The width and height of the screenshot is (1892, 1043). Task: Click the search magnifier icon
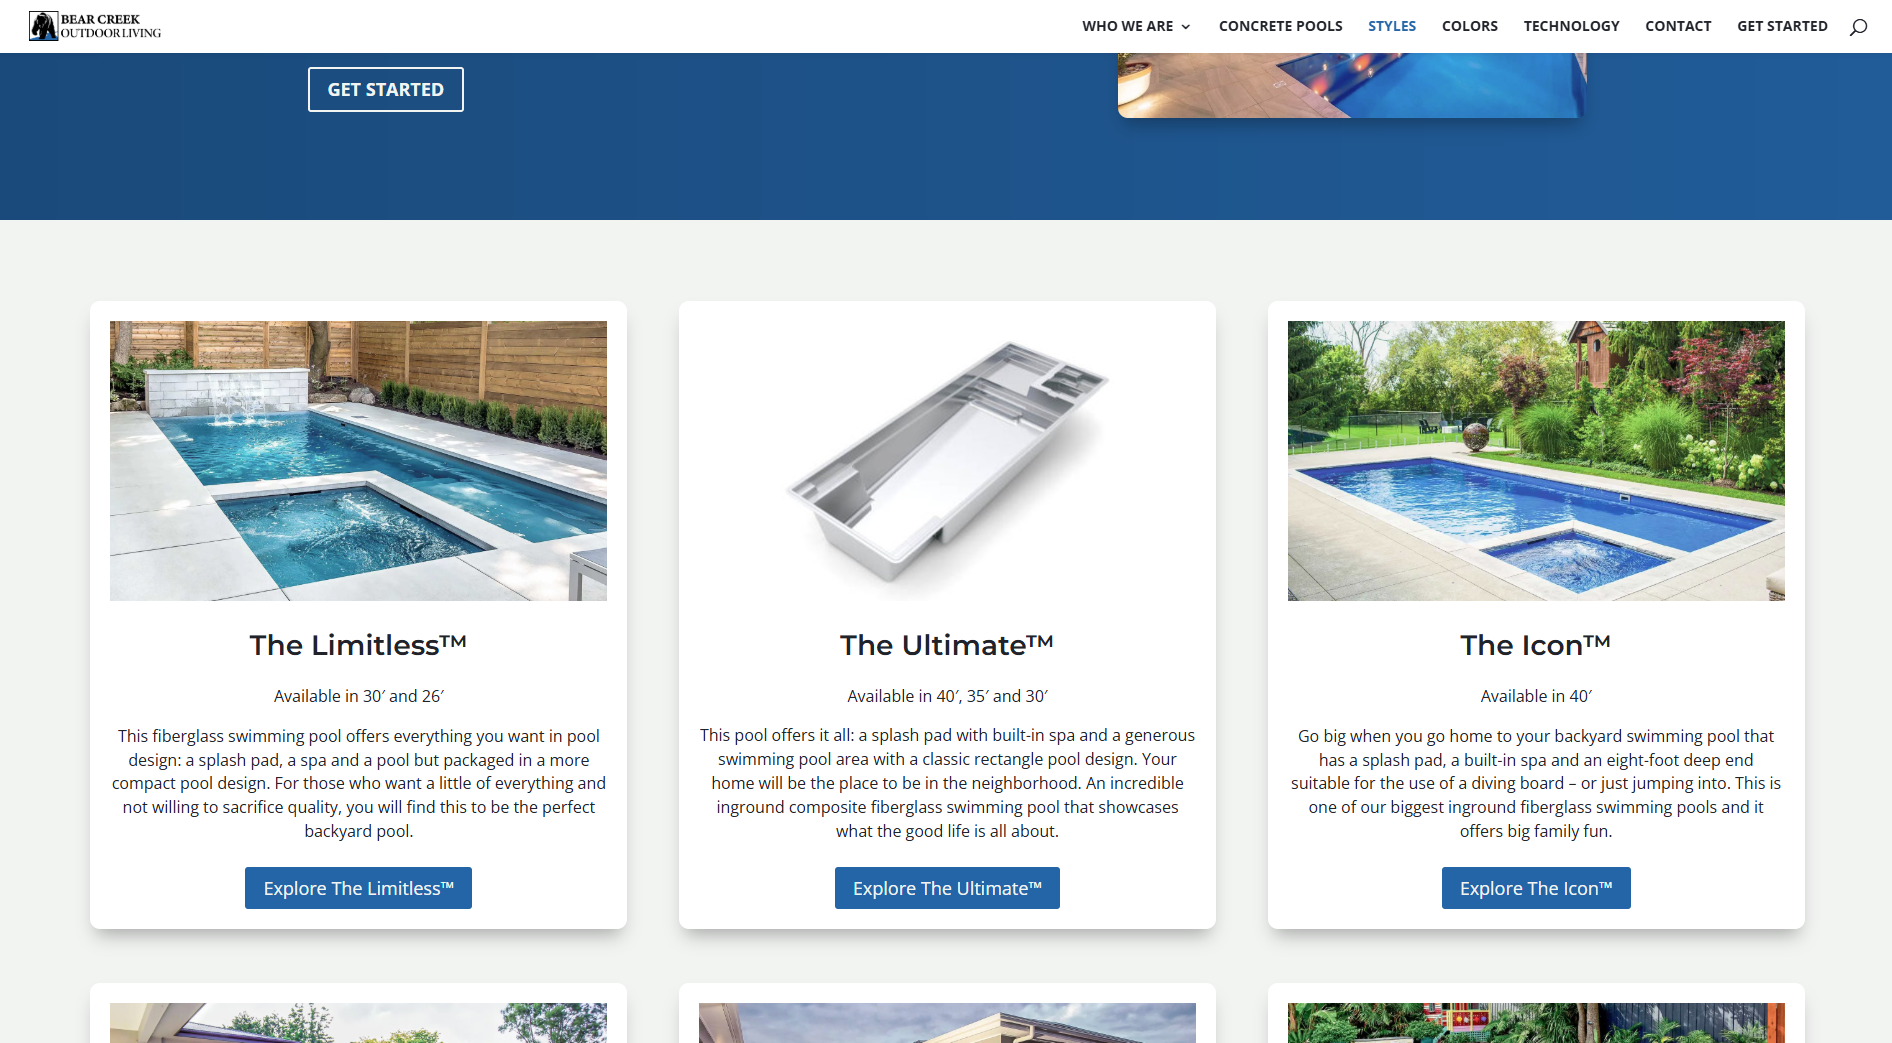[1858, 27]
